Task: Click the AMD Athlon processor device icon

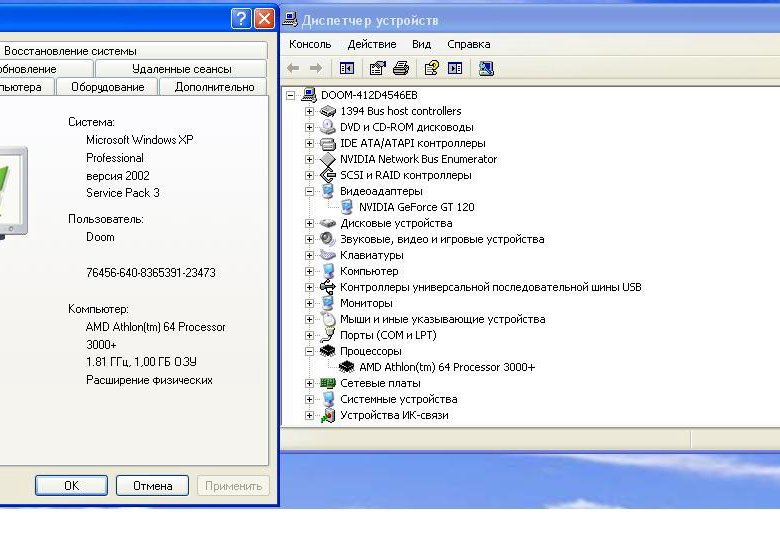Action: point(347,367)
